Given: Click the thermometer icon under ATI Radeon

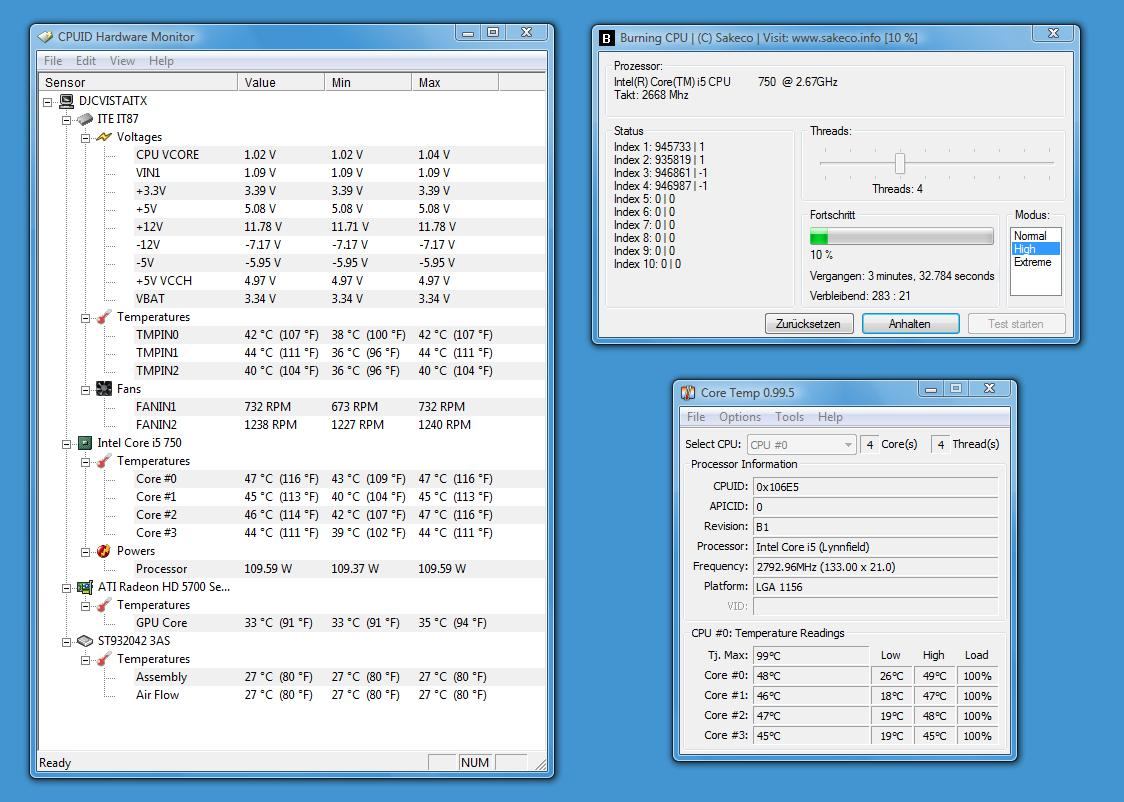Looking at the screenshot, I should 105,605.
